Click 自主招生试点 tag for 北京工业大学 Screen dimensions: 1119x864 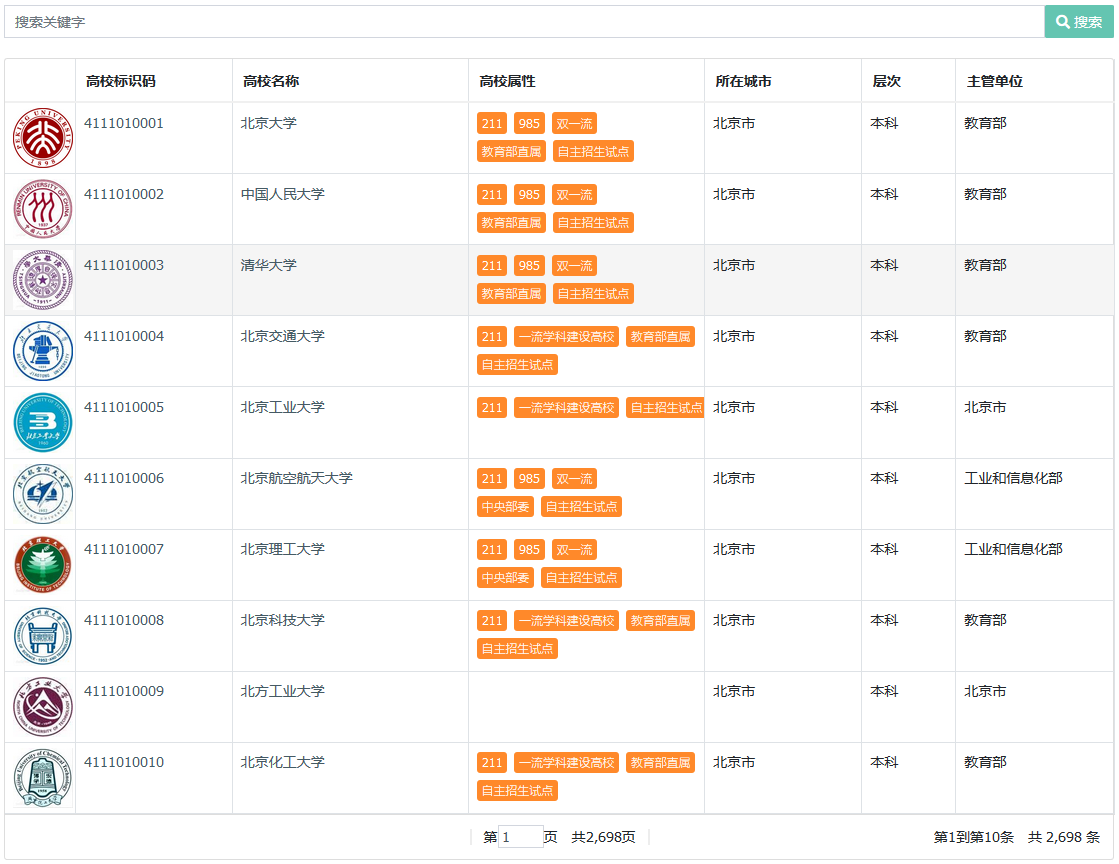tap(666, 407)
